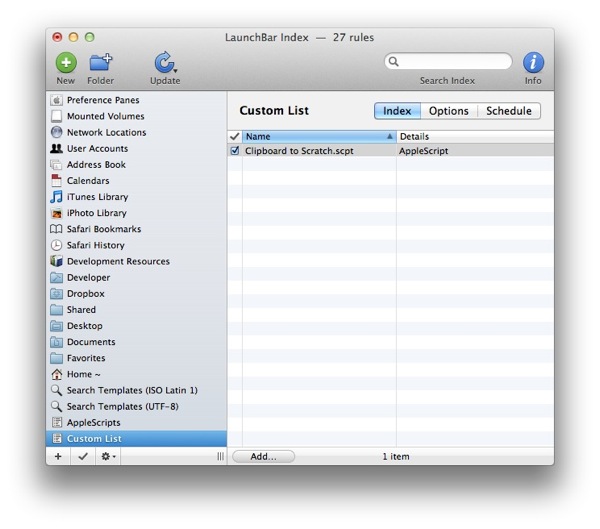
Task: Select Home ~ rule
Action: 136,374
